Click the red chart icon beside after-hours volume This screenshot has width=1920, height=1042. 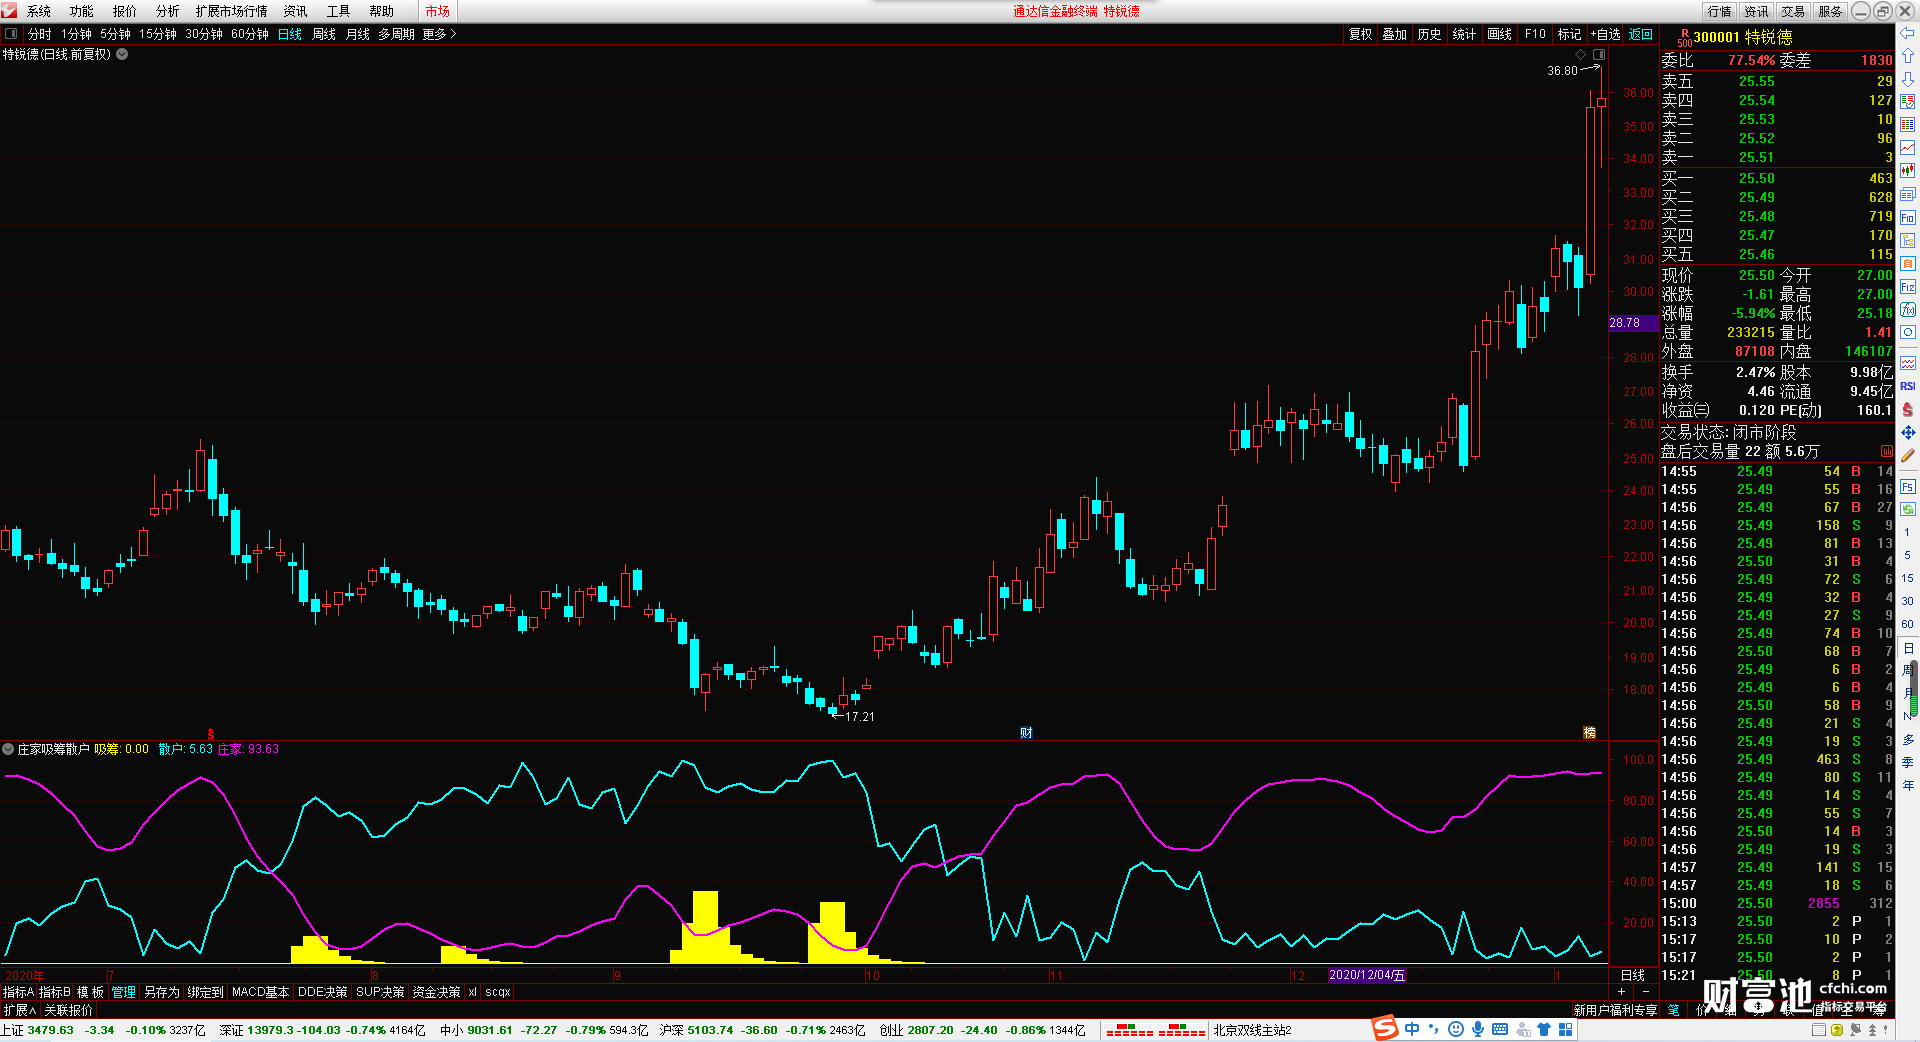[x=1886, y=452]
